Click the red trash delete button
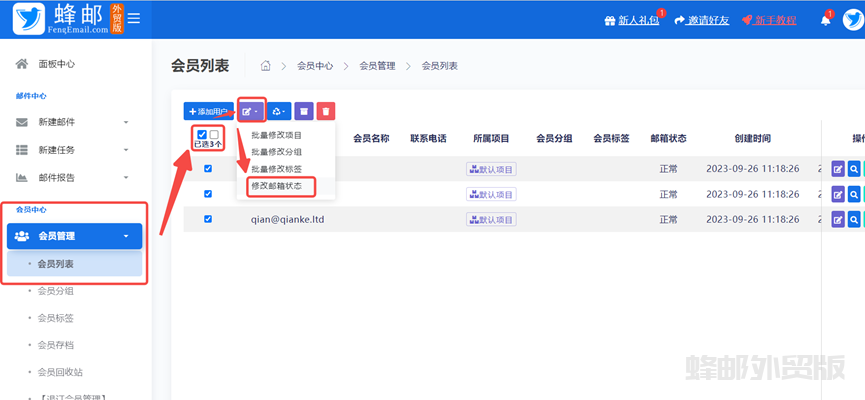The height and width of the screenshot is (400, 865). 326,111
